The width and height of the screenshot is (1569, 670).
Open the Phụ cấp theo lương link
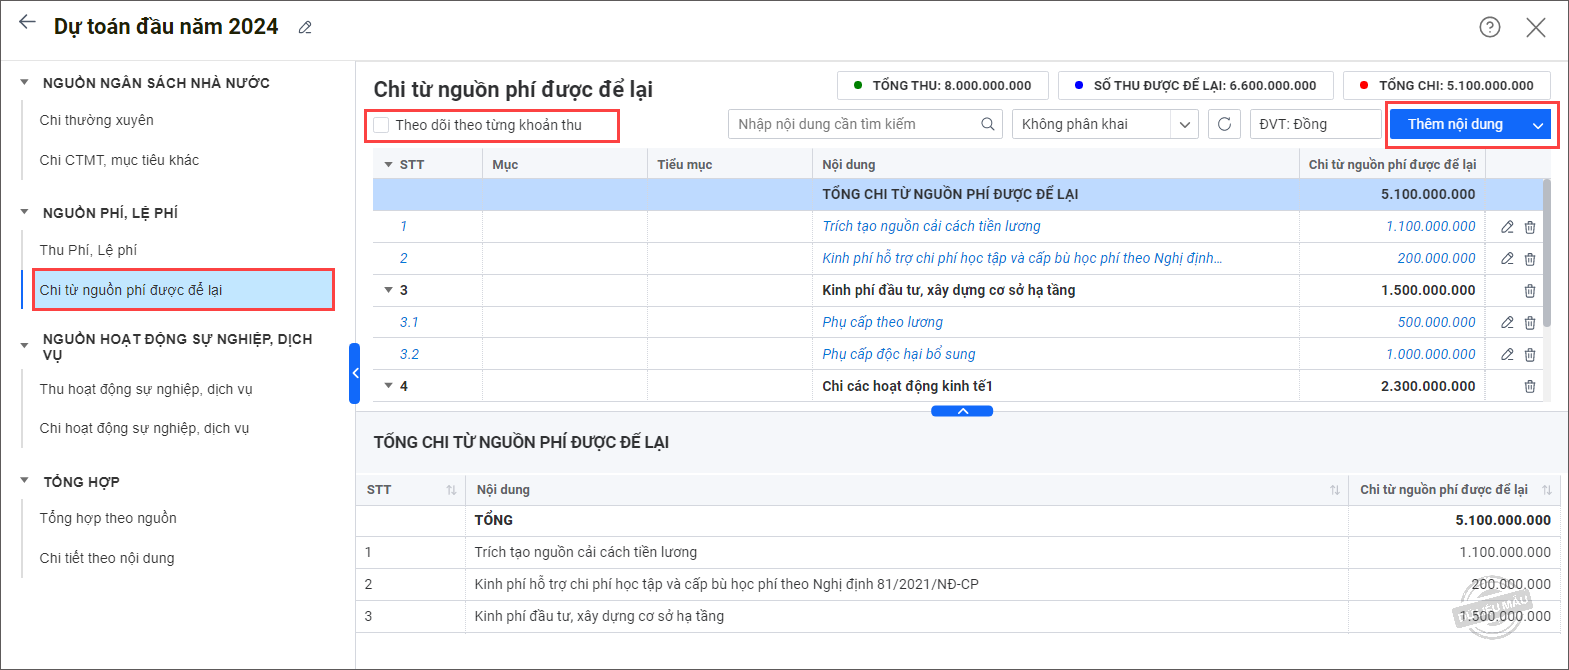click(882, 322)
